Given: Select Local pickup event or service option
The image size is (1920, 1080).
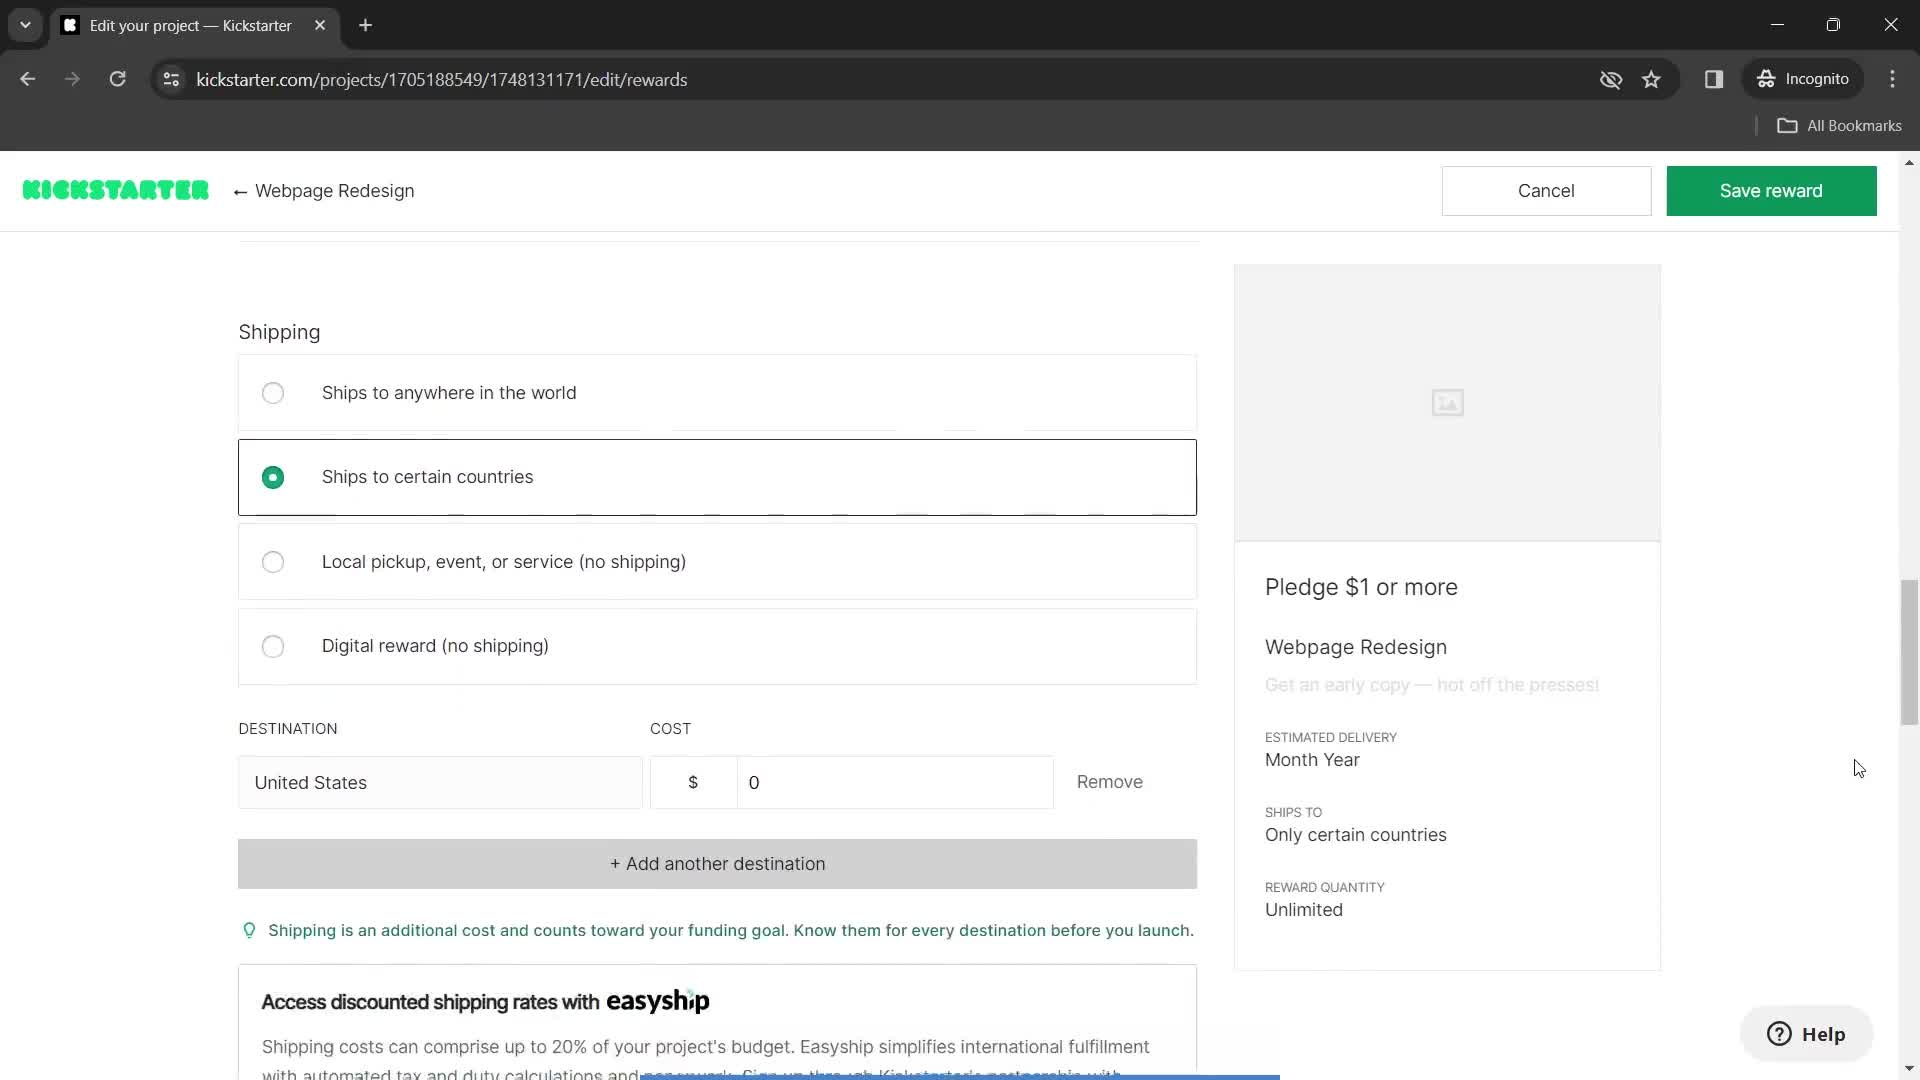Looking at the screenshot, I should 273,560.
